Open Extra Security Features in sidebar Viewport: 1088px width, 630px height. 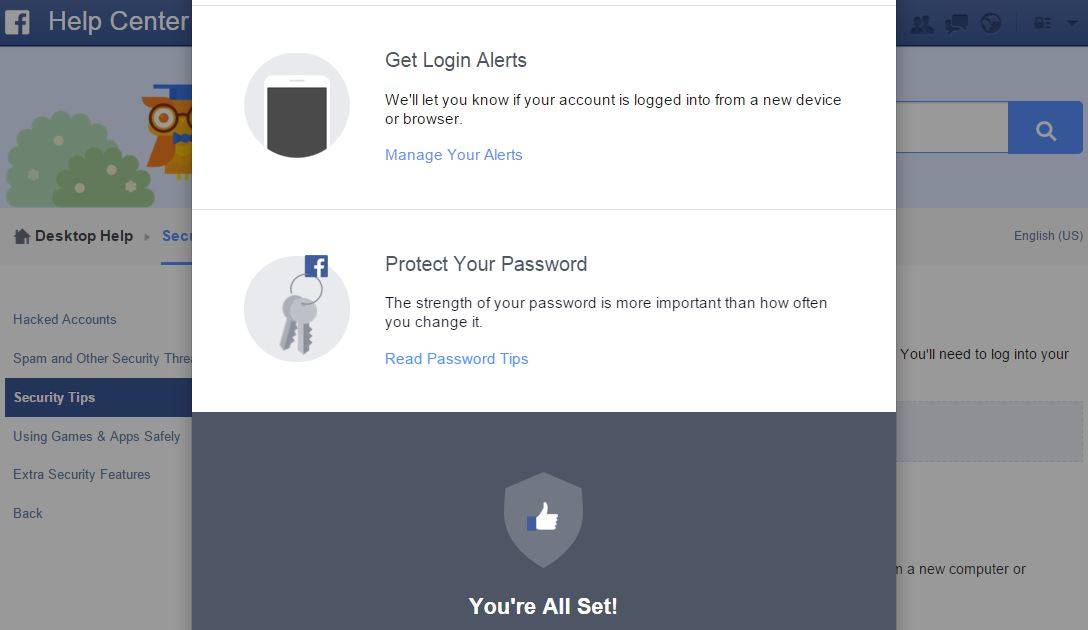pos(81,475)
